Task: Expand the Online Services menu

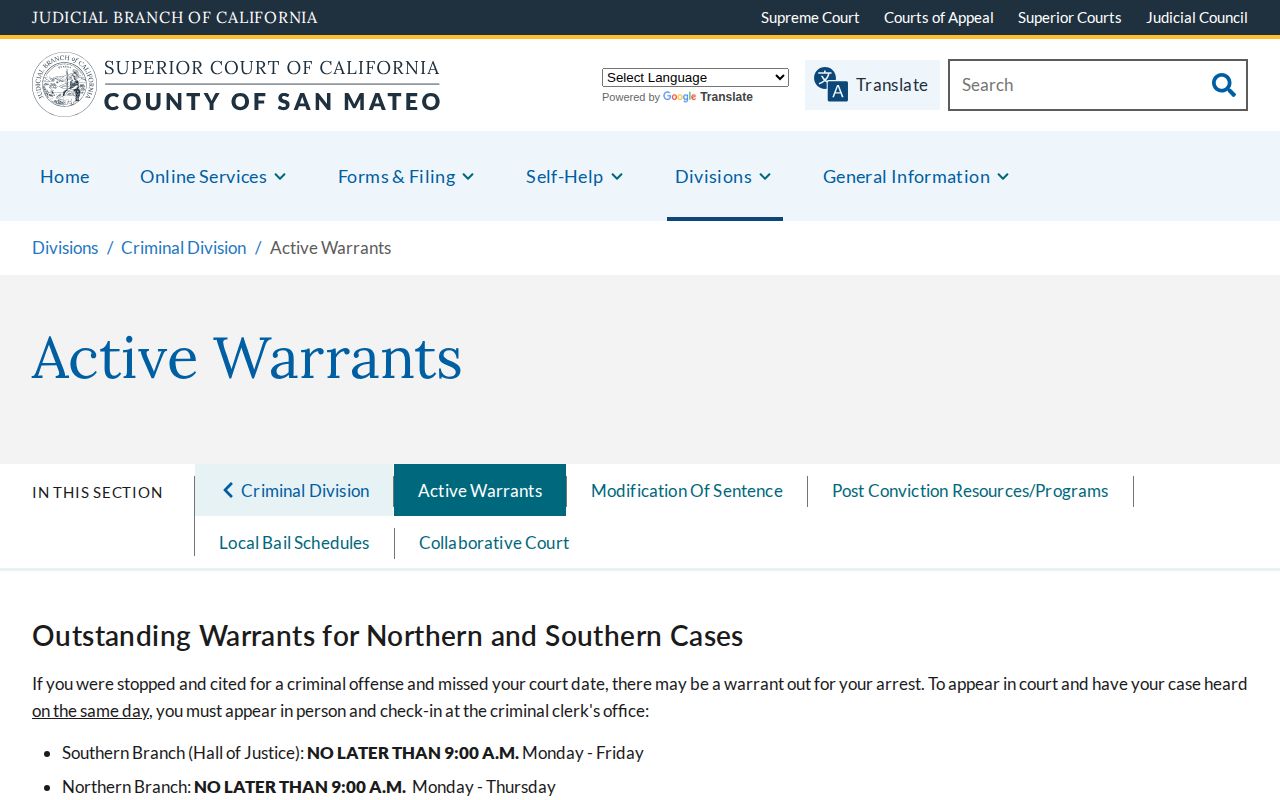Action: (x=213, y=176)
